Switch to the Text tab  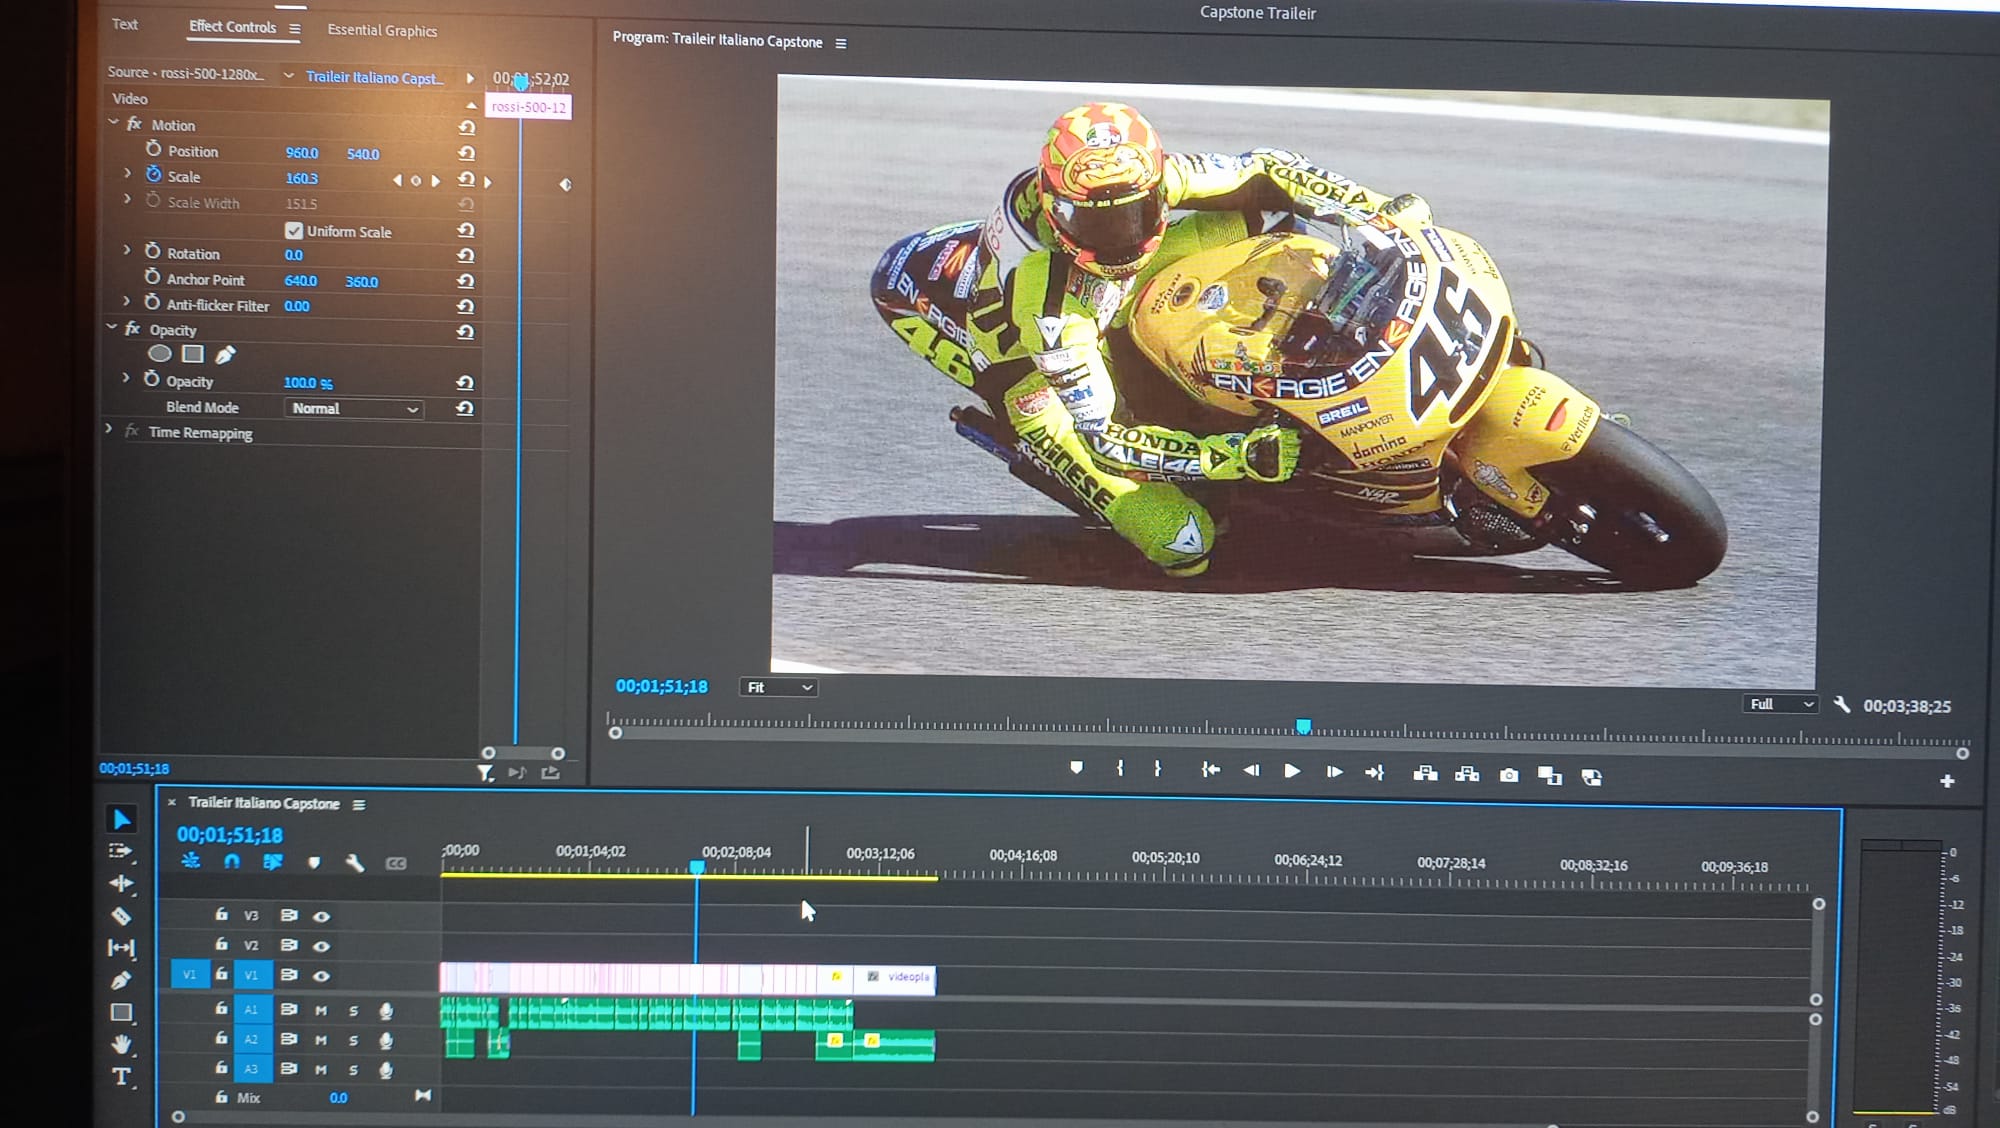tap(125, 24)
